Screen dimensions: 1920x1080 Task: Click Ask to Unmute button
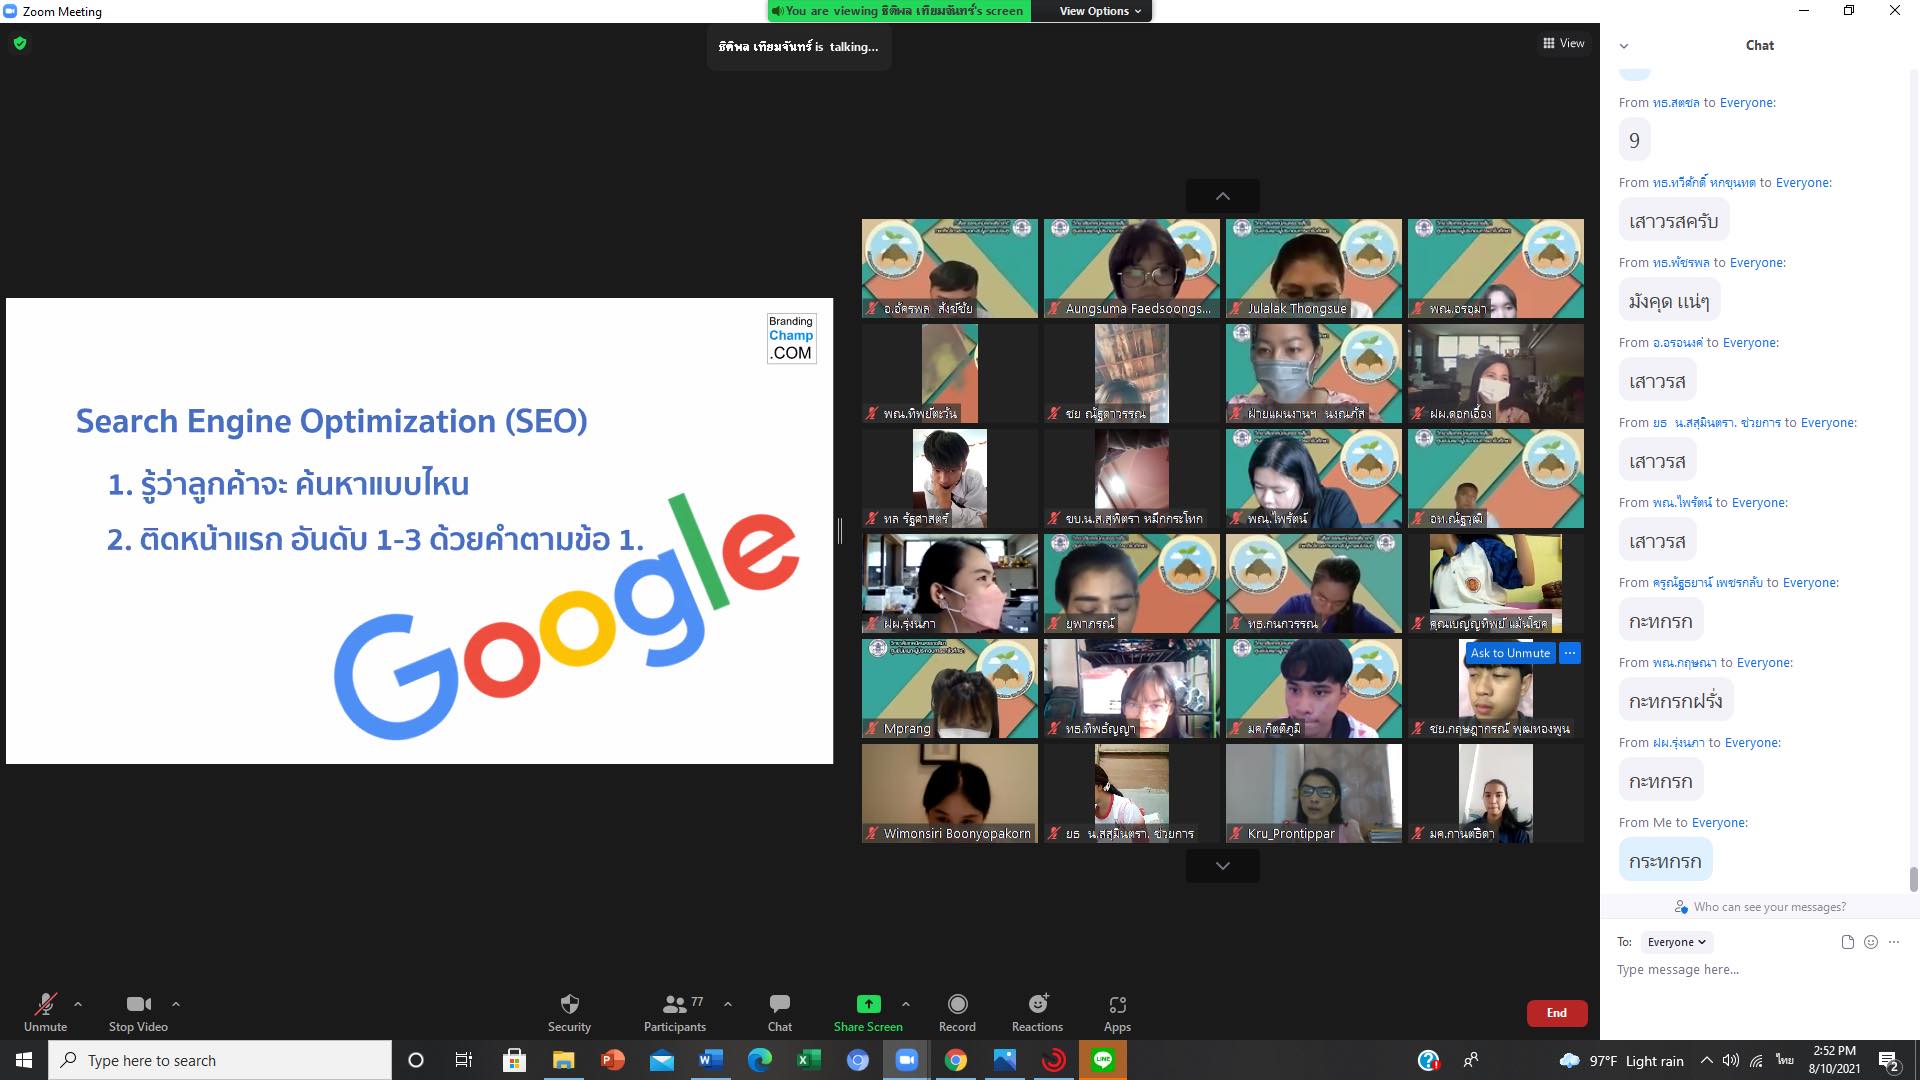point(1510,653)
